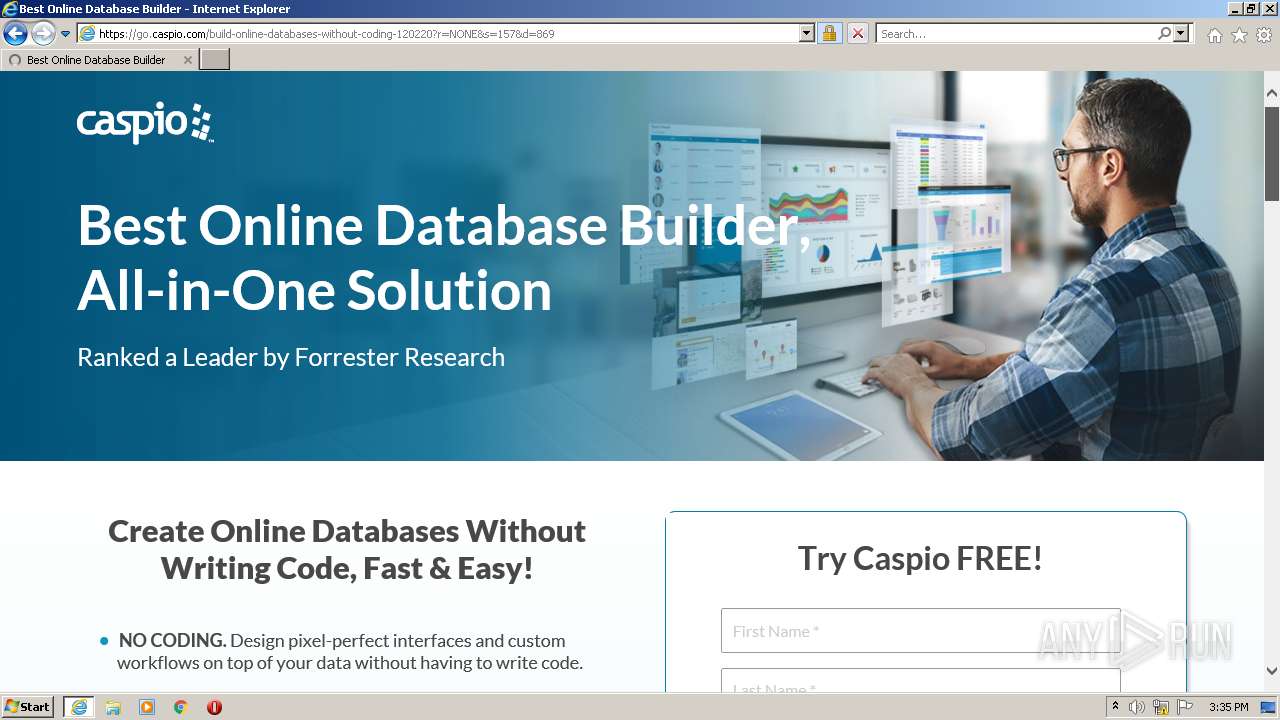1280x720 pixels.
Task: Go forward with the browser Forward arrow
Action: 43,34
